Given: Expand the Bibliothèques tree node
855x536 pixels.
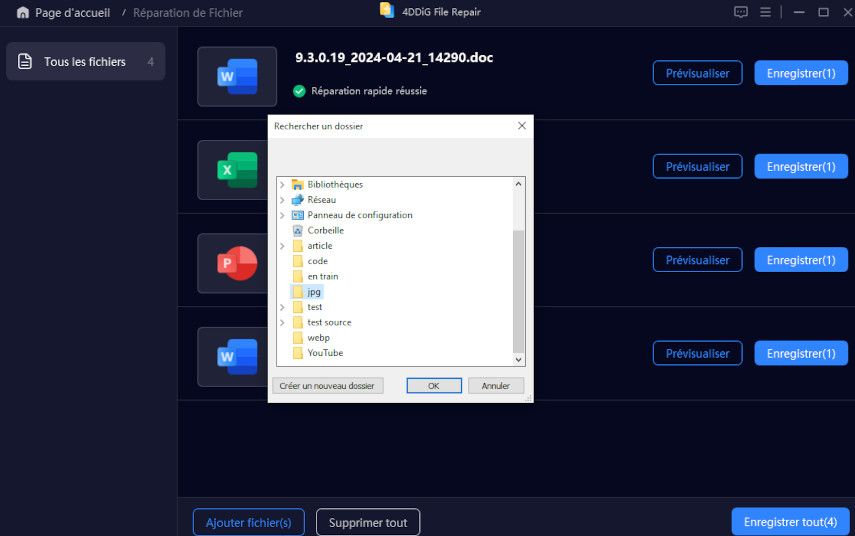Looking at the screenshot, I should (x=282, y=185).
